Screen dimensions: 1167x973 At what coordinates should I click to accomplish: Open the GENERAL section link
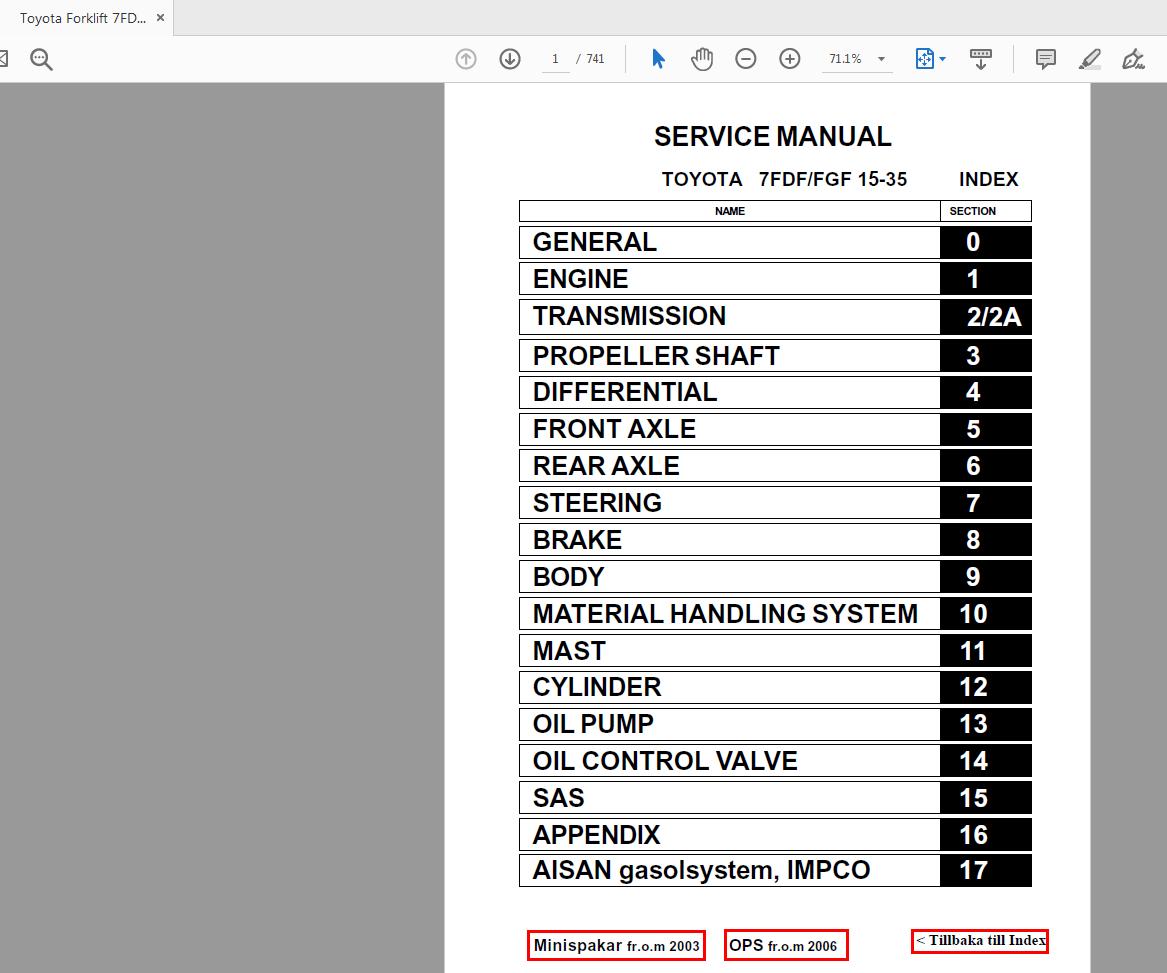(729, 242)
